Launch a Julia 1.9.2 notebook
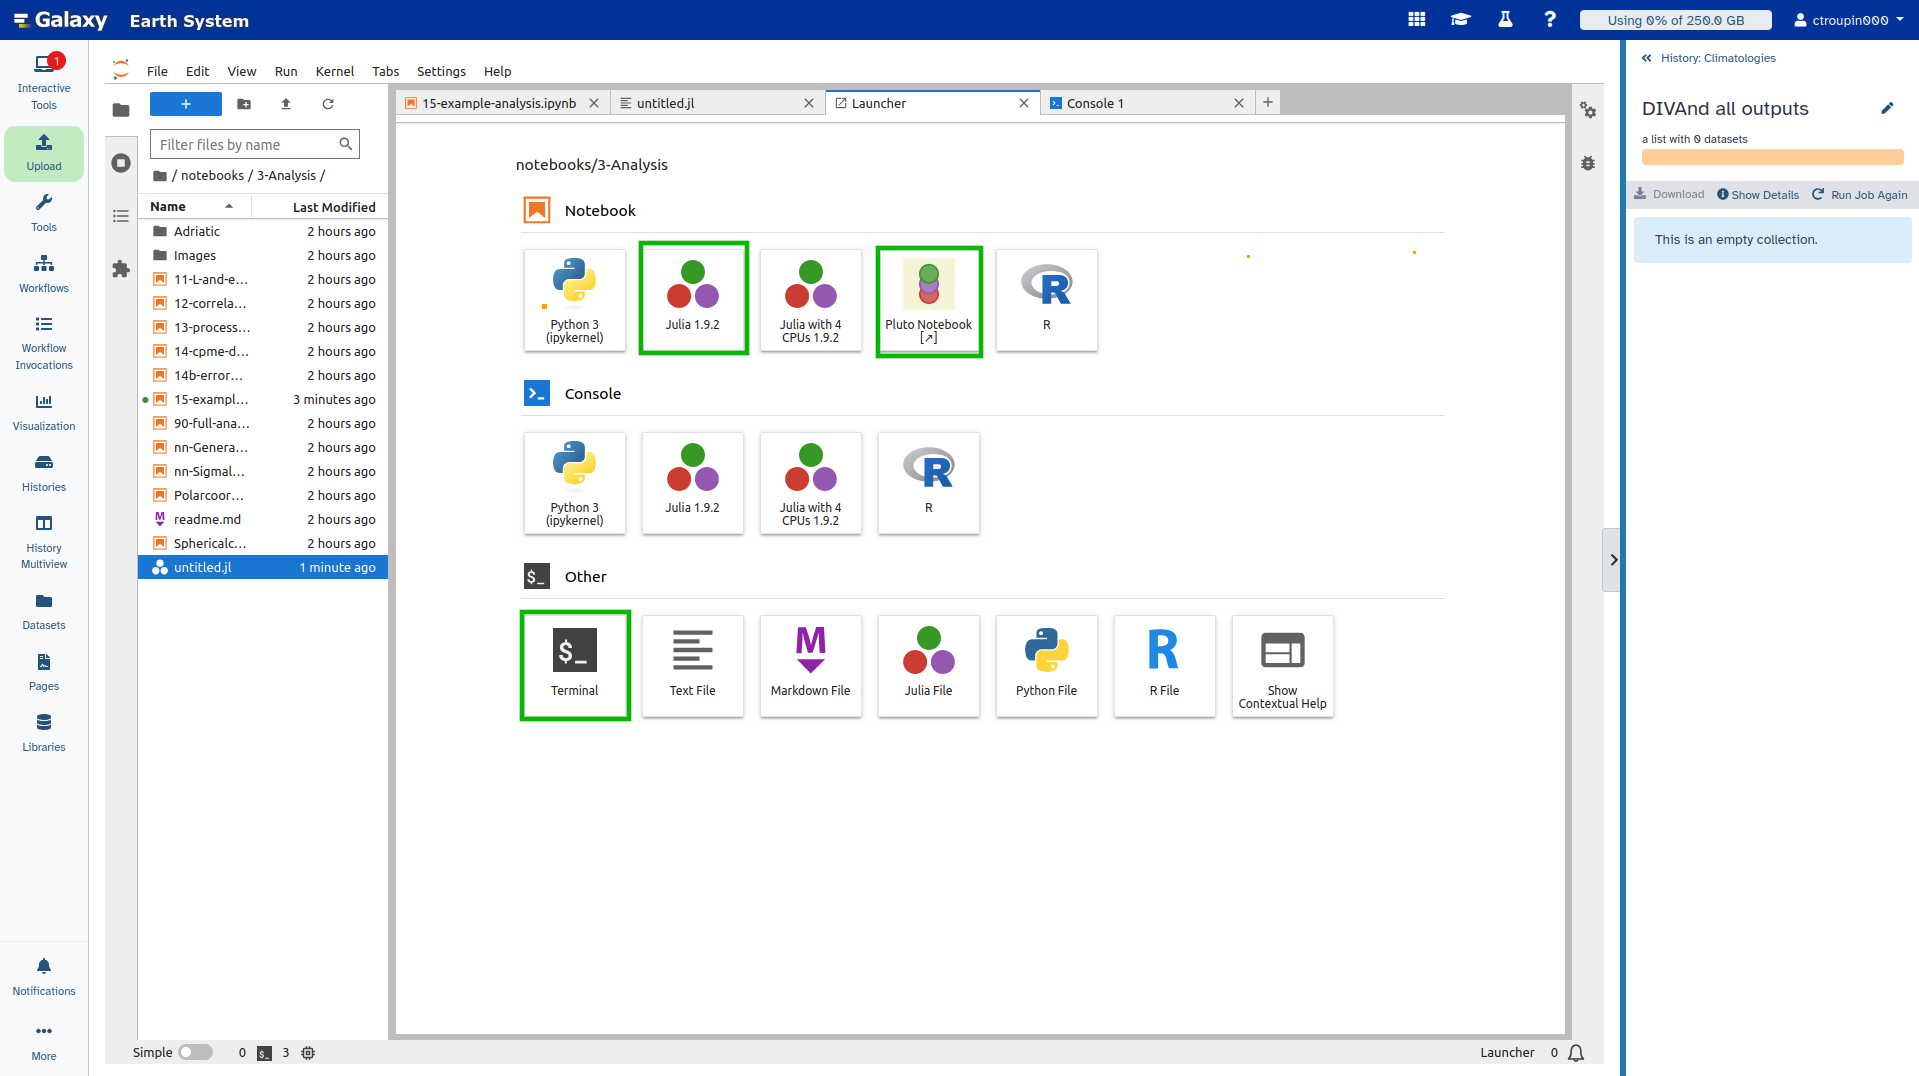 pyautogui.click(x=693, y=298)
